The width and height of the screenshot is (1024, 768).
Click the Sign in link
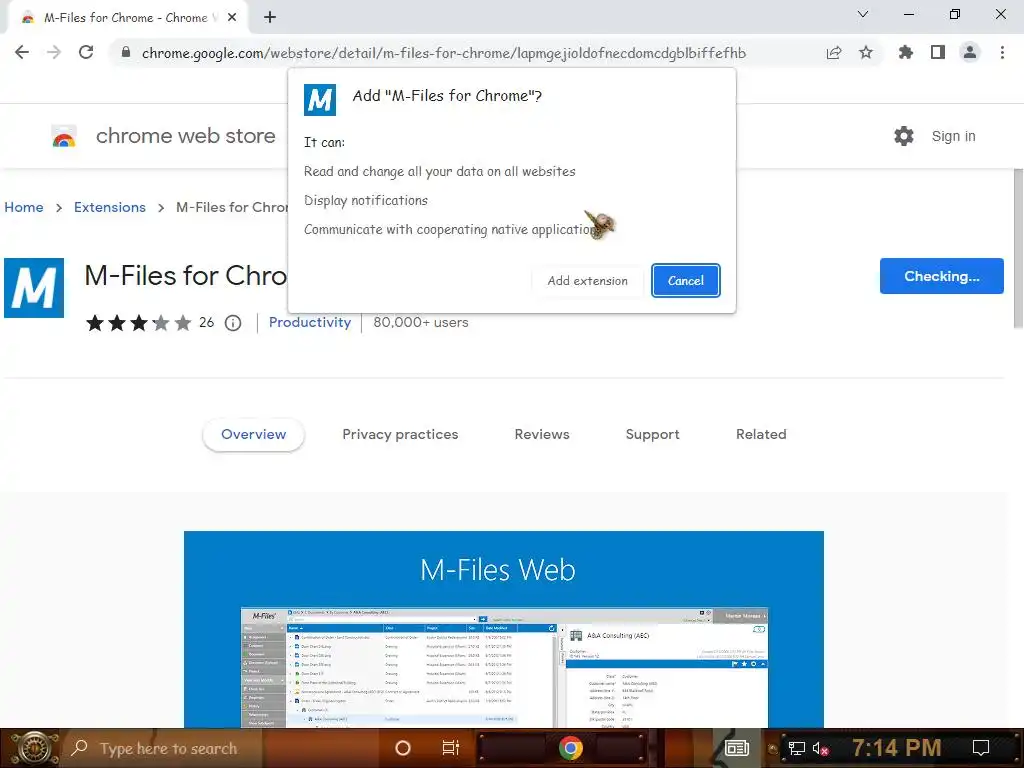[953, 136]
